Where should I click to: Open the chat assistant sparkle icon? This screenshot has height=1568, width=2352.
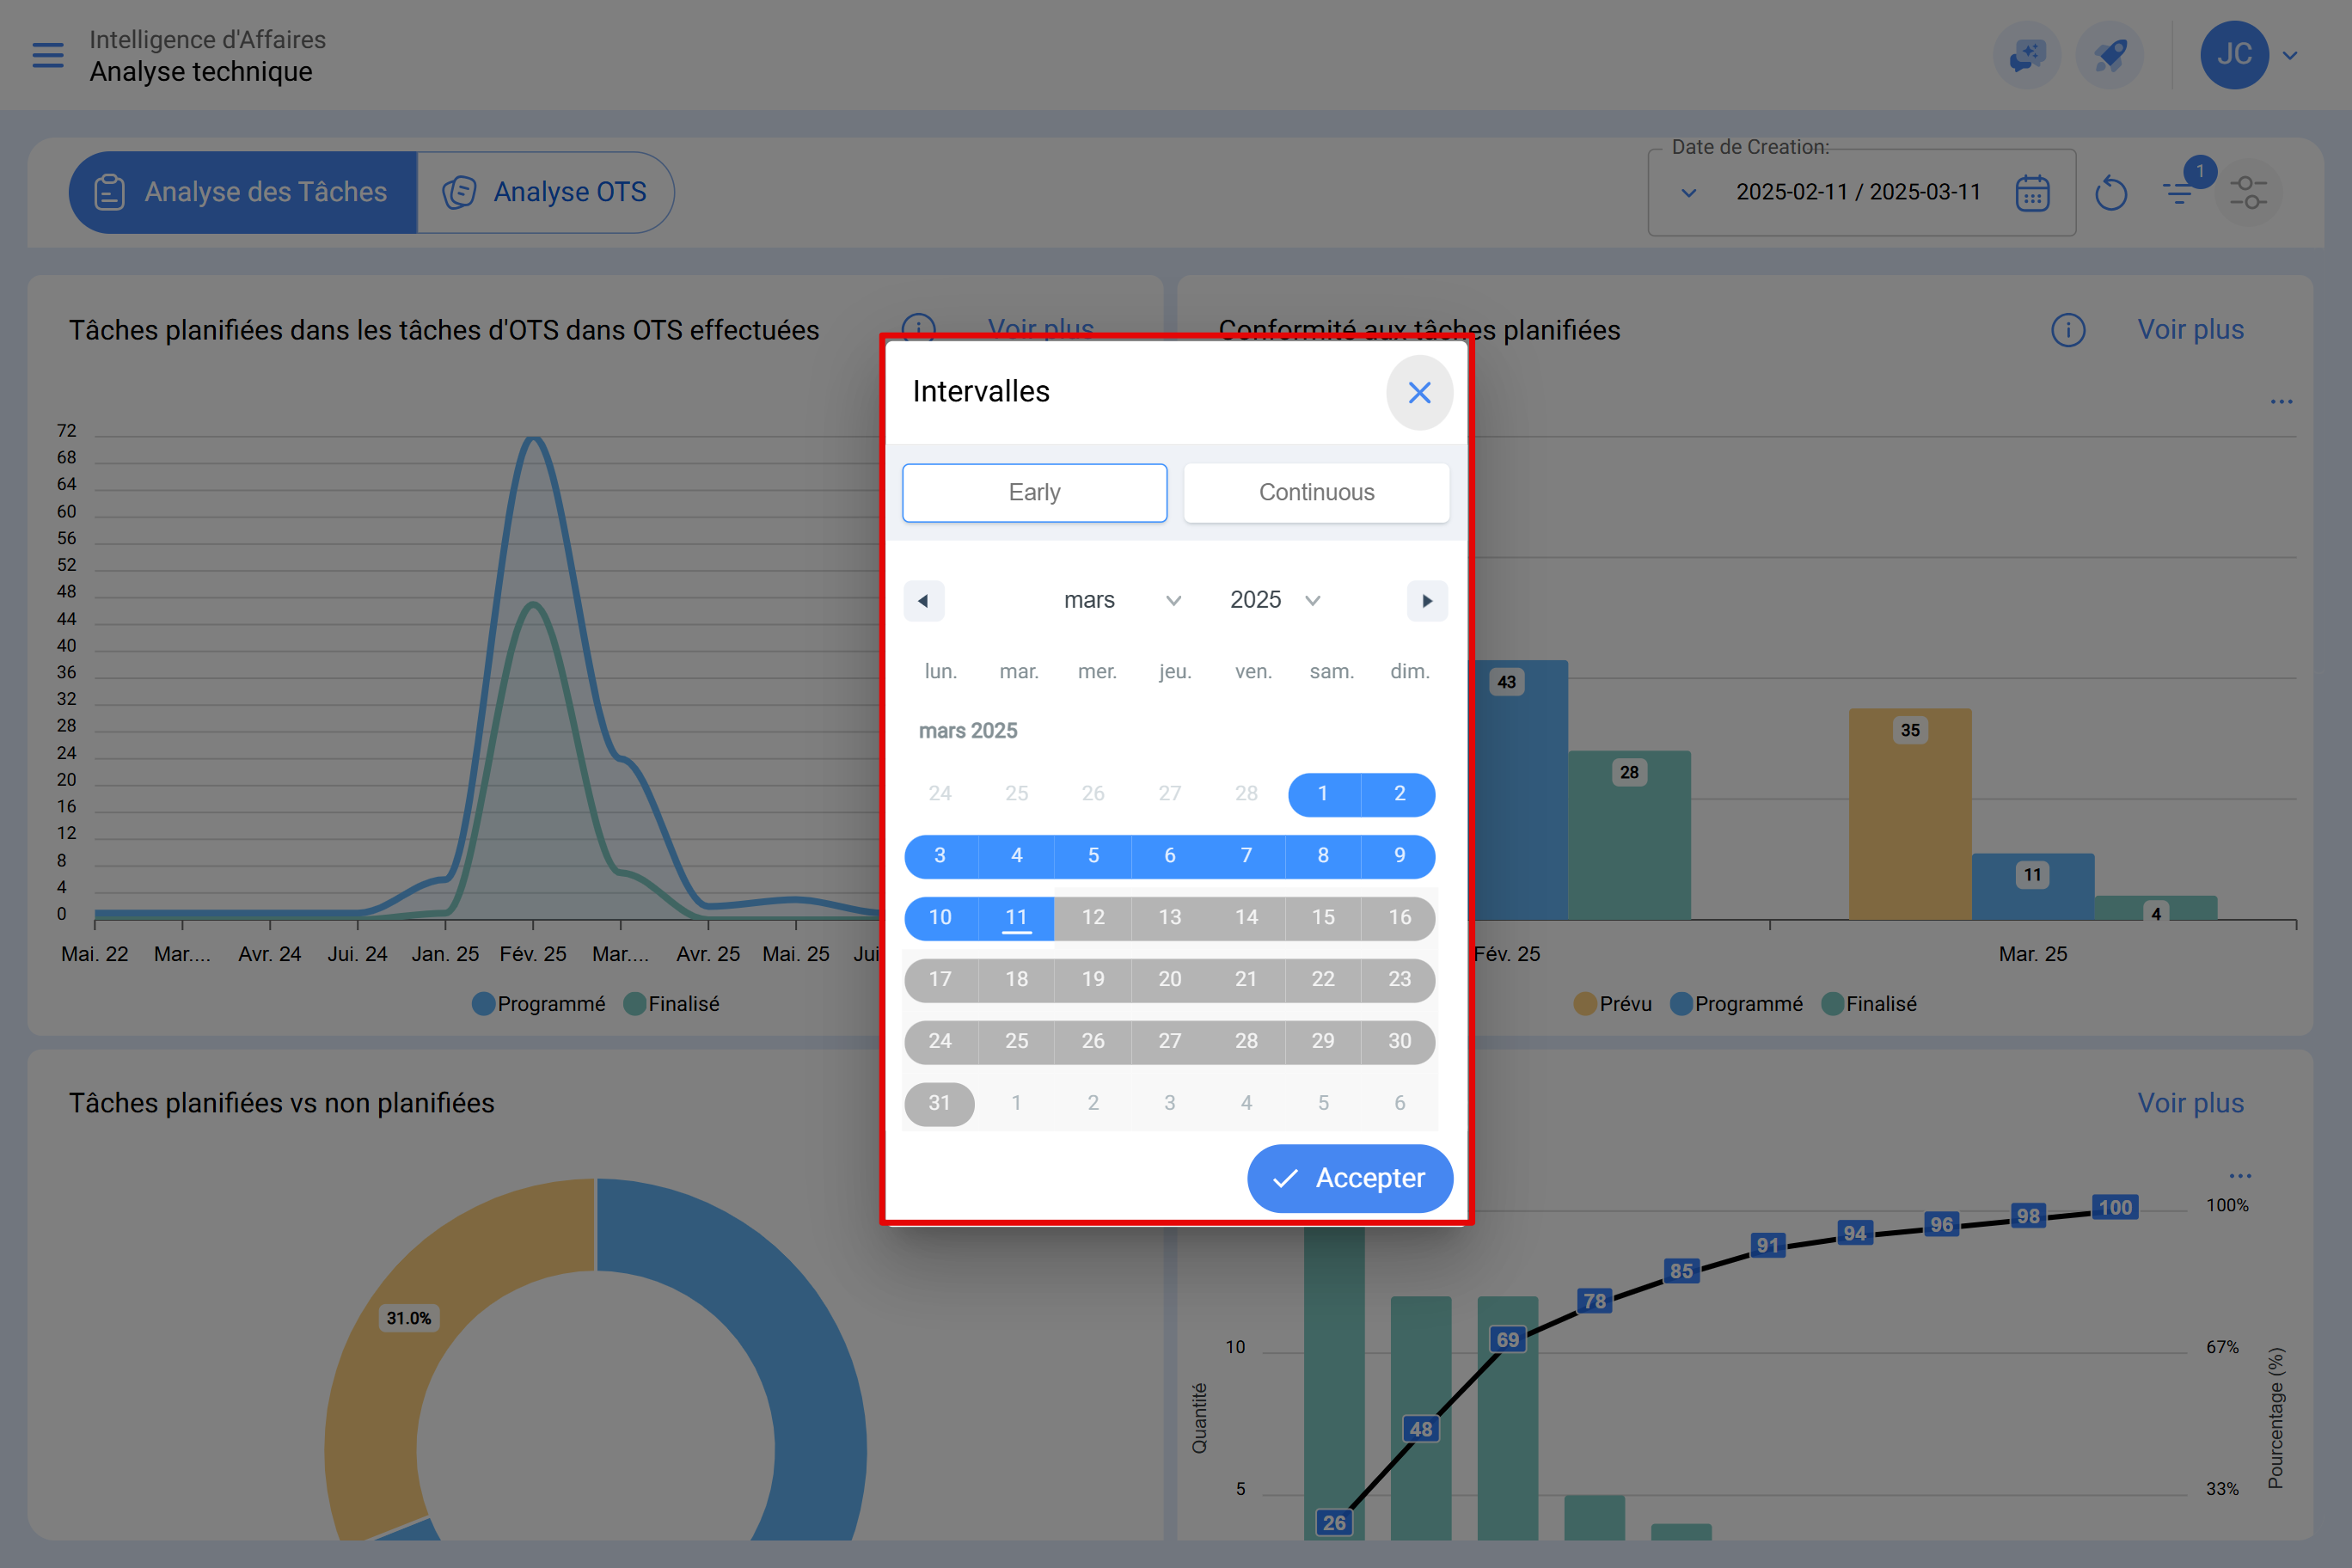(2027, 55)
